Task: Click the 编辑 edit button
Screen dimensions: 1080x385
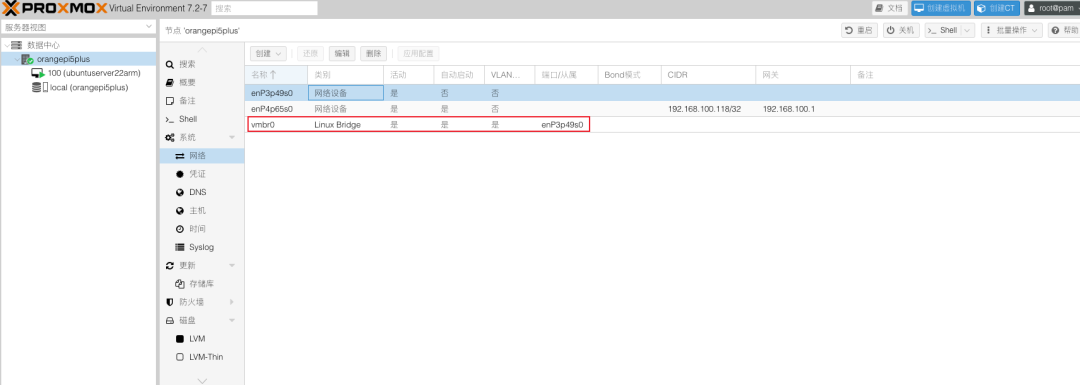Action: [x=342, y=53]
